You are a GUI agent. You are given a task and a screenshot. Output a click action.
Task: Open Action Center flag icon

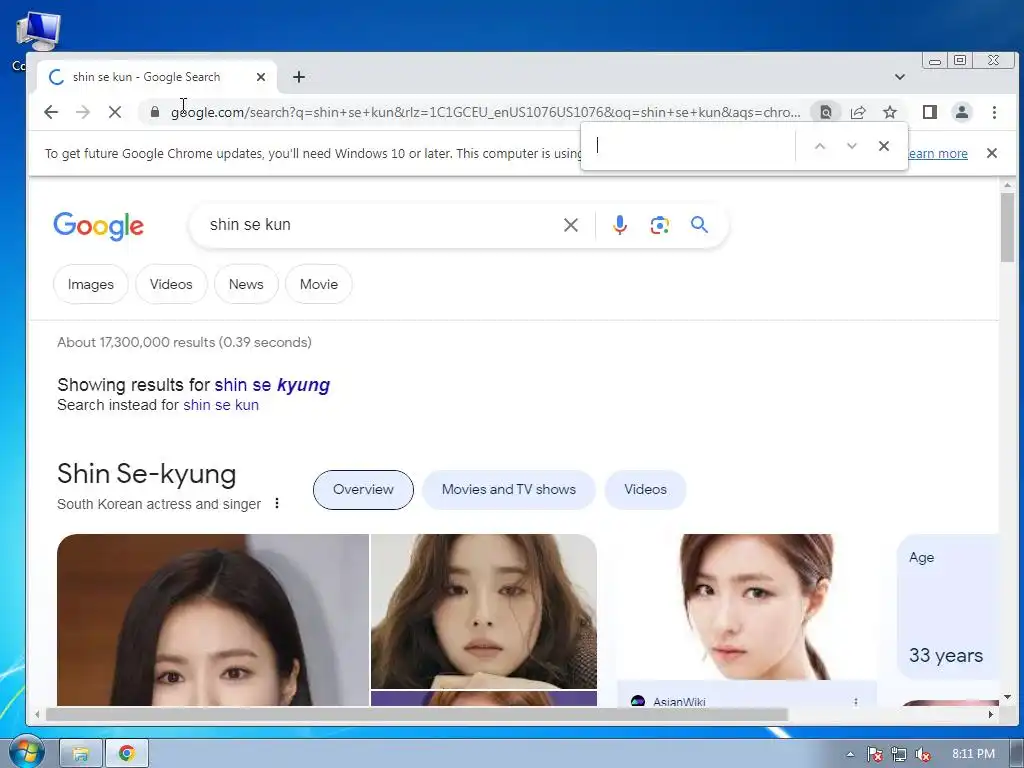click(x=874, y=754)
